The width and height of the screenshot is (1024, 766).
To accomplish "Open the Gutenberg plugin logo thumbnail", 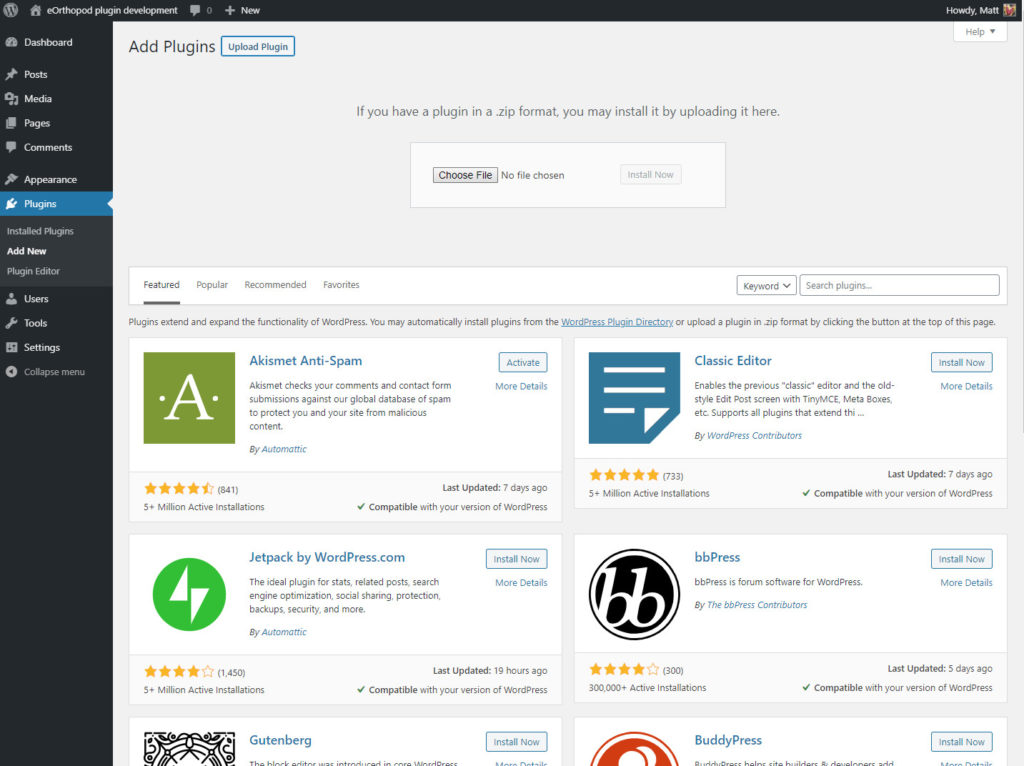I will 189,748.
